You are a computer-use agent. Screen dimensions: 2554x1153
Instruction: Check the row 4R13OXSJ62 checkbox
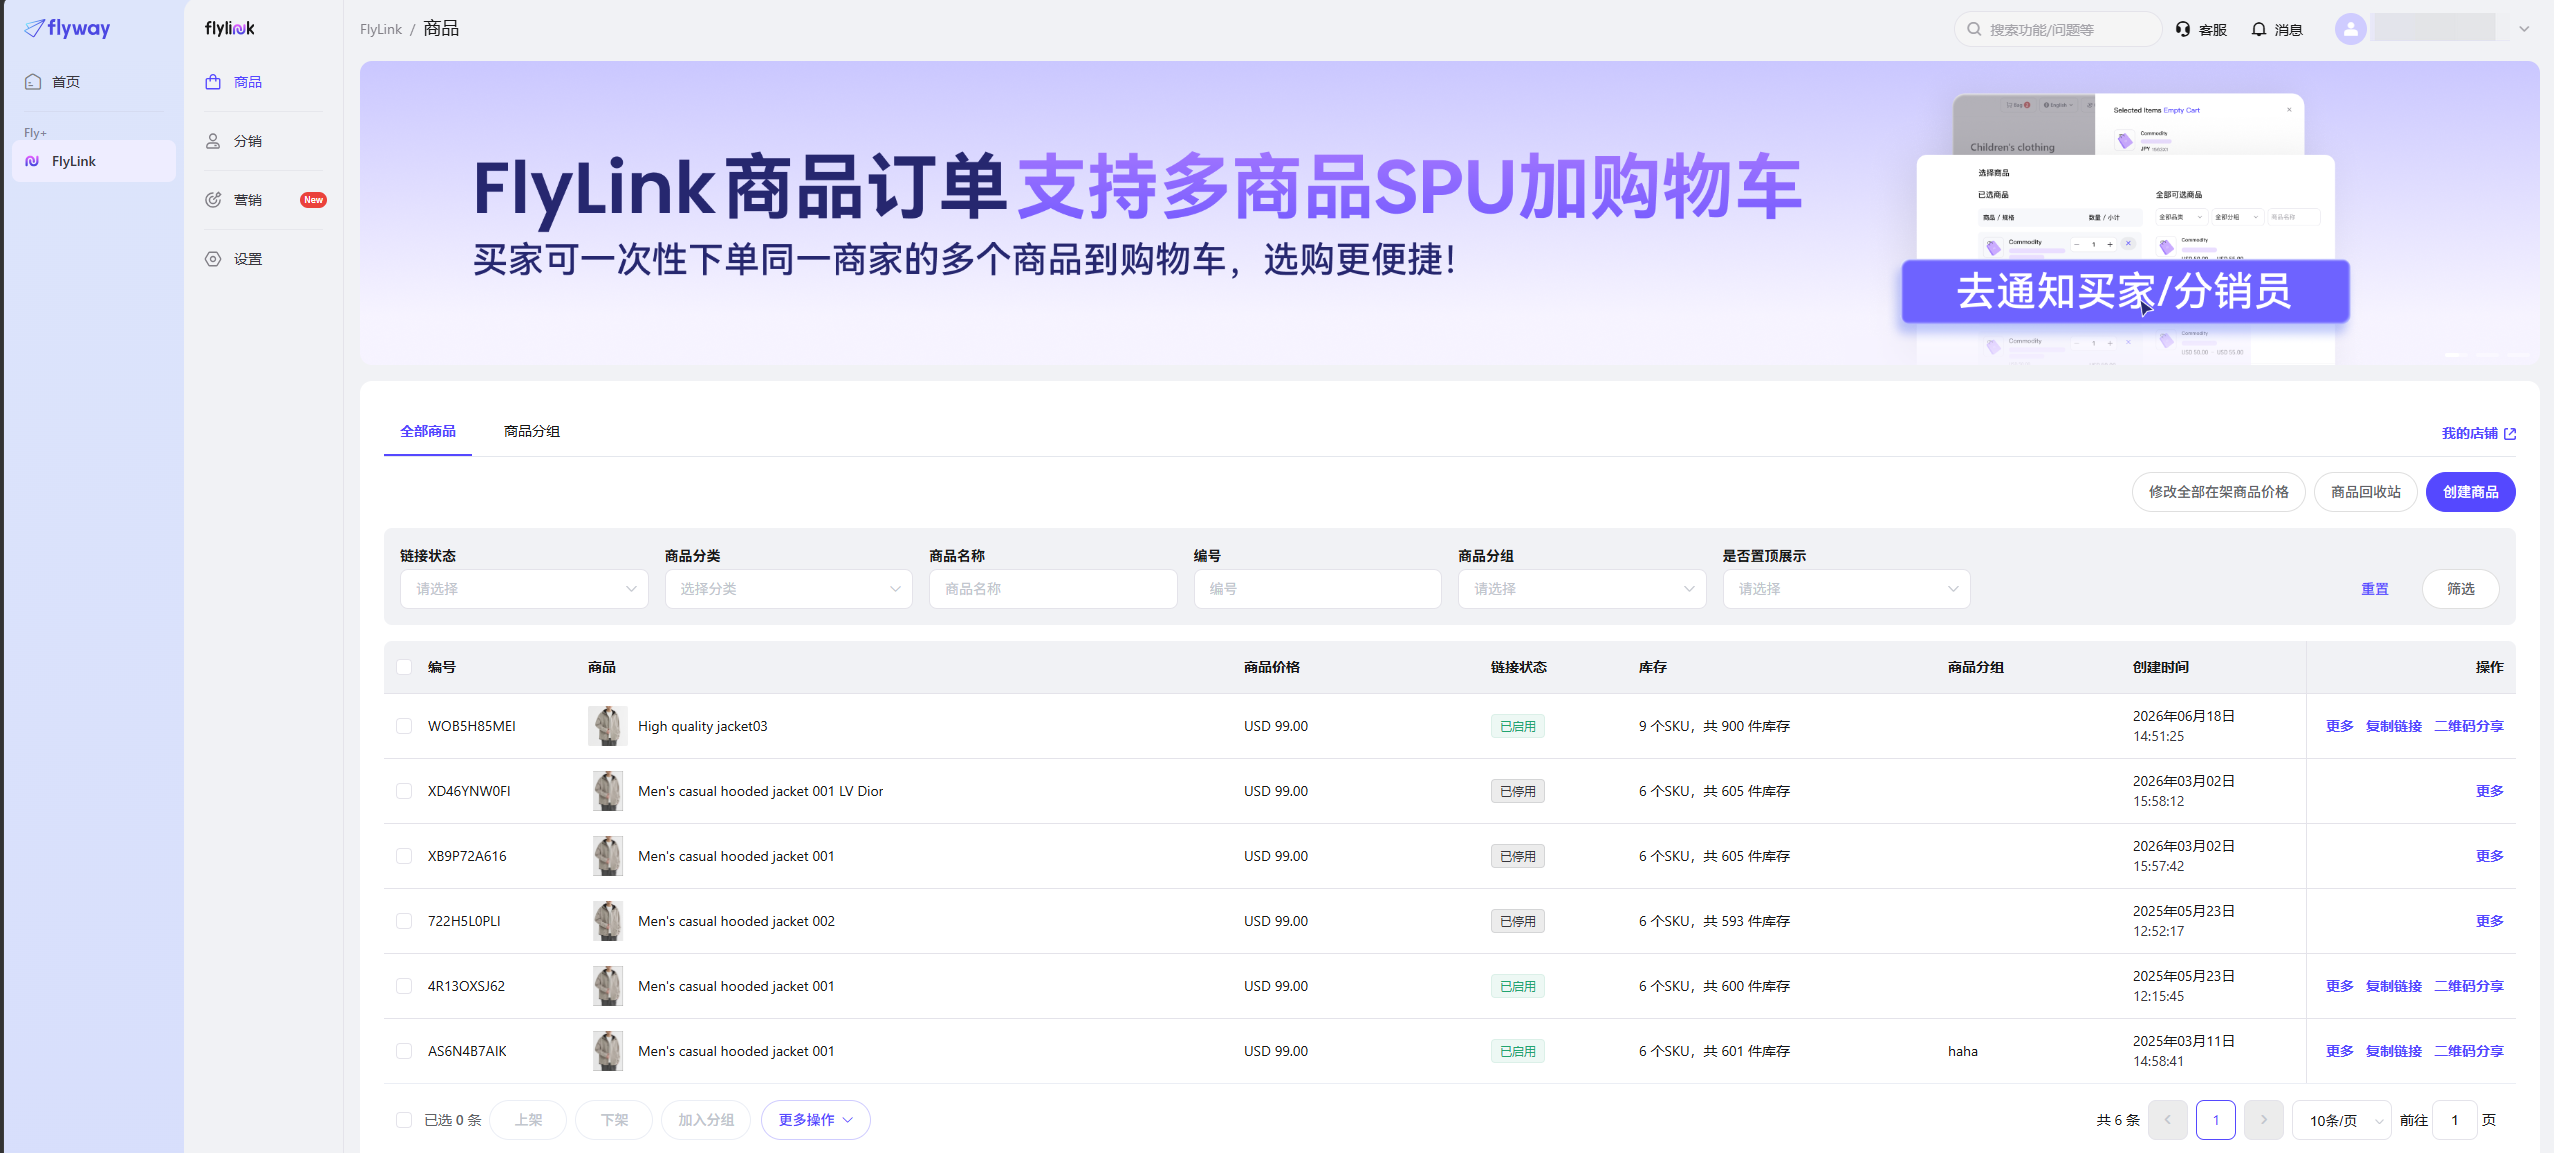pos(404,986)
